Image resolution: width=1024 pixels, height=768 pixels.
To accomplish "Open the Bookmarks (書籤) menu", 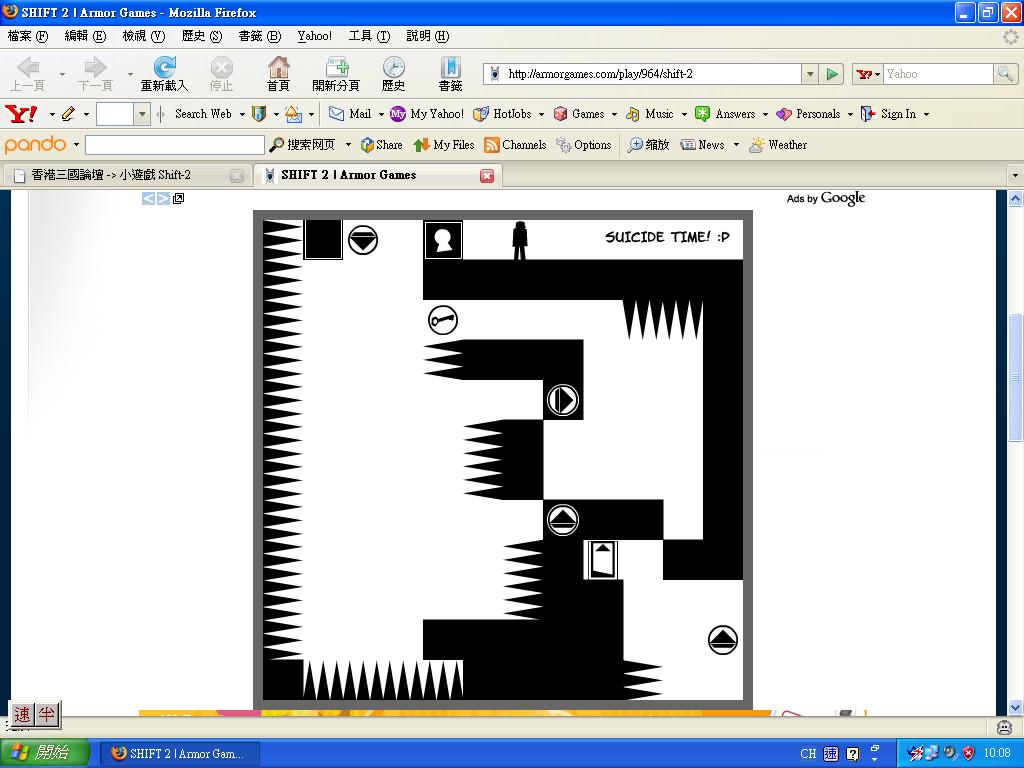I will click(x=259, y=36).
